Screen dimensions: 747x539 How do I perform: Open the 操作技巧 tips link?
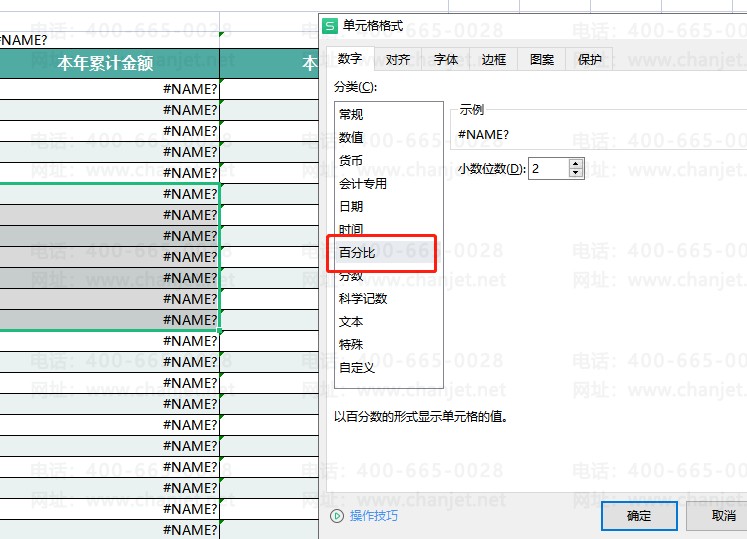point(374,516)
